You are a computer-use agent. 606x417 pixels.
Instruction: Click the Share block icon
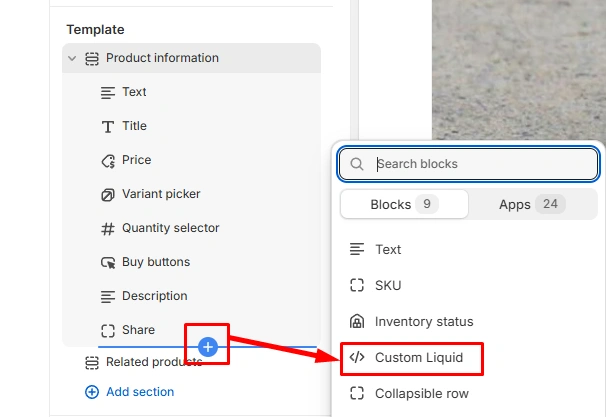108,330
